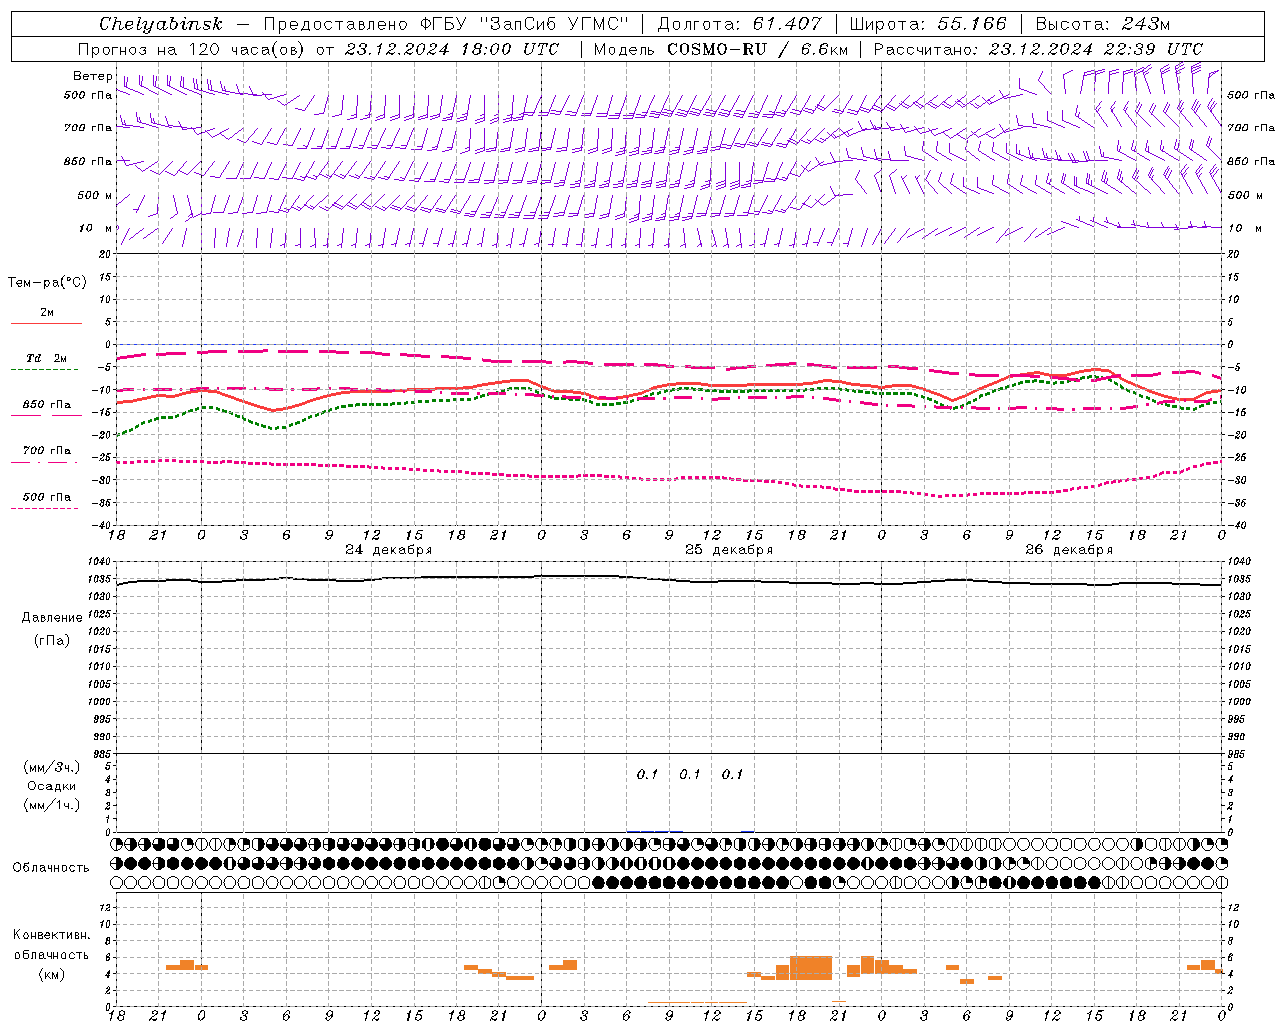Click the 'Рассчитано: 23.12.2024 22:39 UTC' timestamp
Viewport: 1280px width, 1024px height.
[1038, 49]
